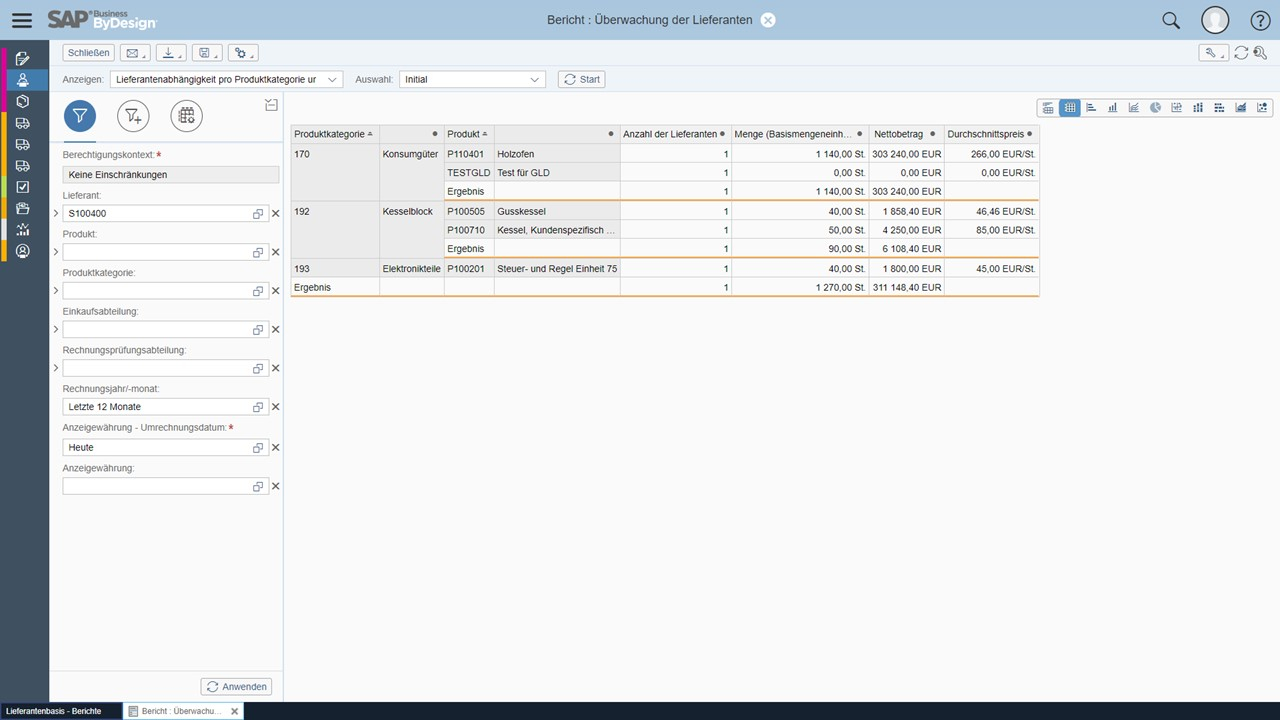The height and width of the screenshot is (720, 1280).
Task: Switch to table with header view
Action: [1048, 108]
